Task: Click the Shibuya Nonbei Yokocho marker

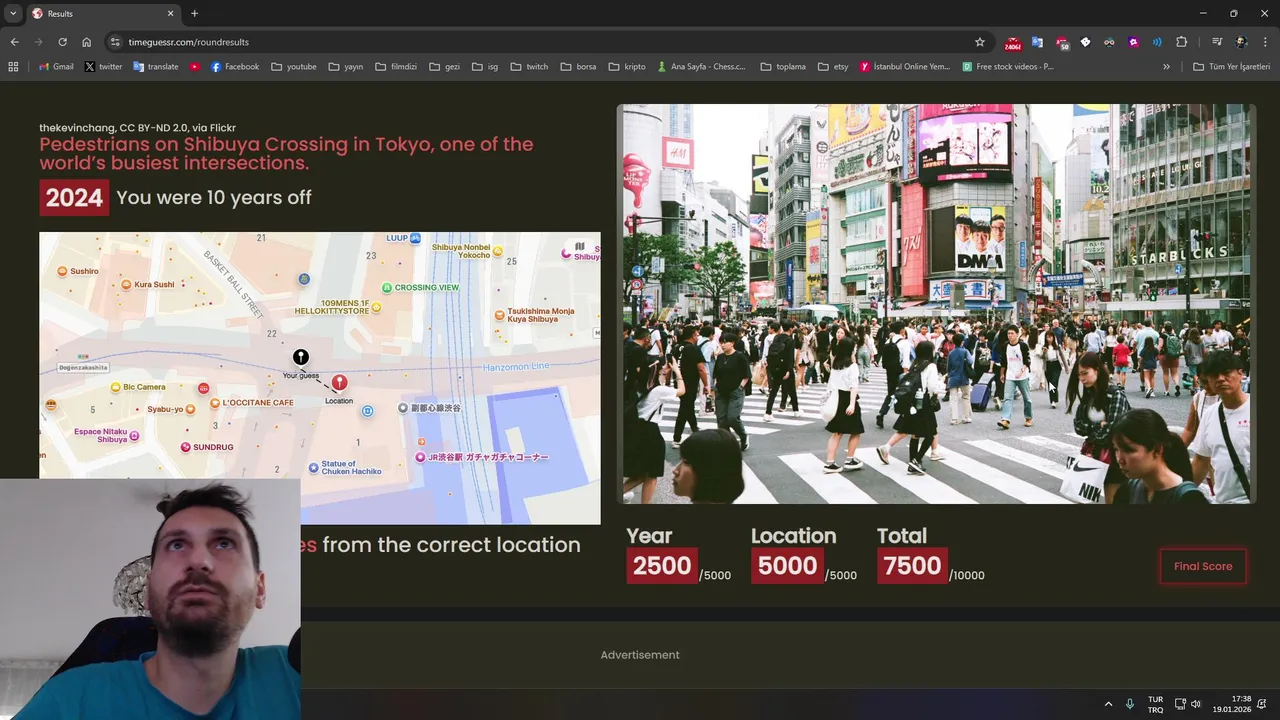Action: point(498,251)
